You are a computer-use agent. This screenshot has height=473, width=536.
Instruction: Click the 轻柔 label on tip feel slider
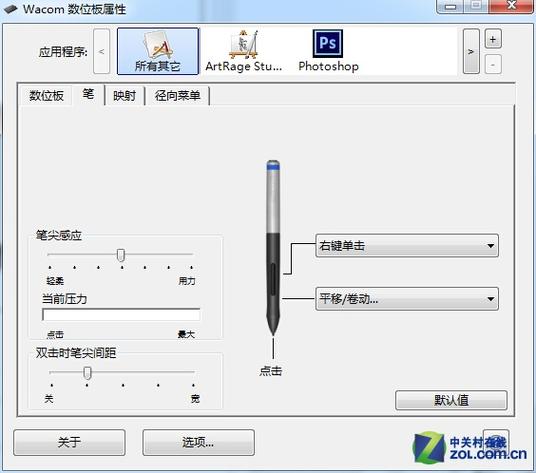pos(55,281)
